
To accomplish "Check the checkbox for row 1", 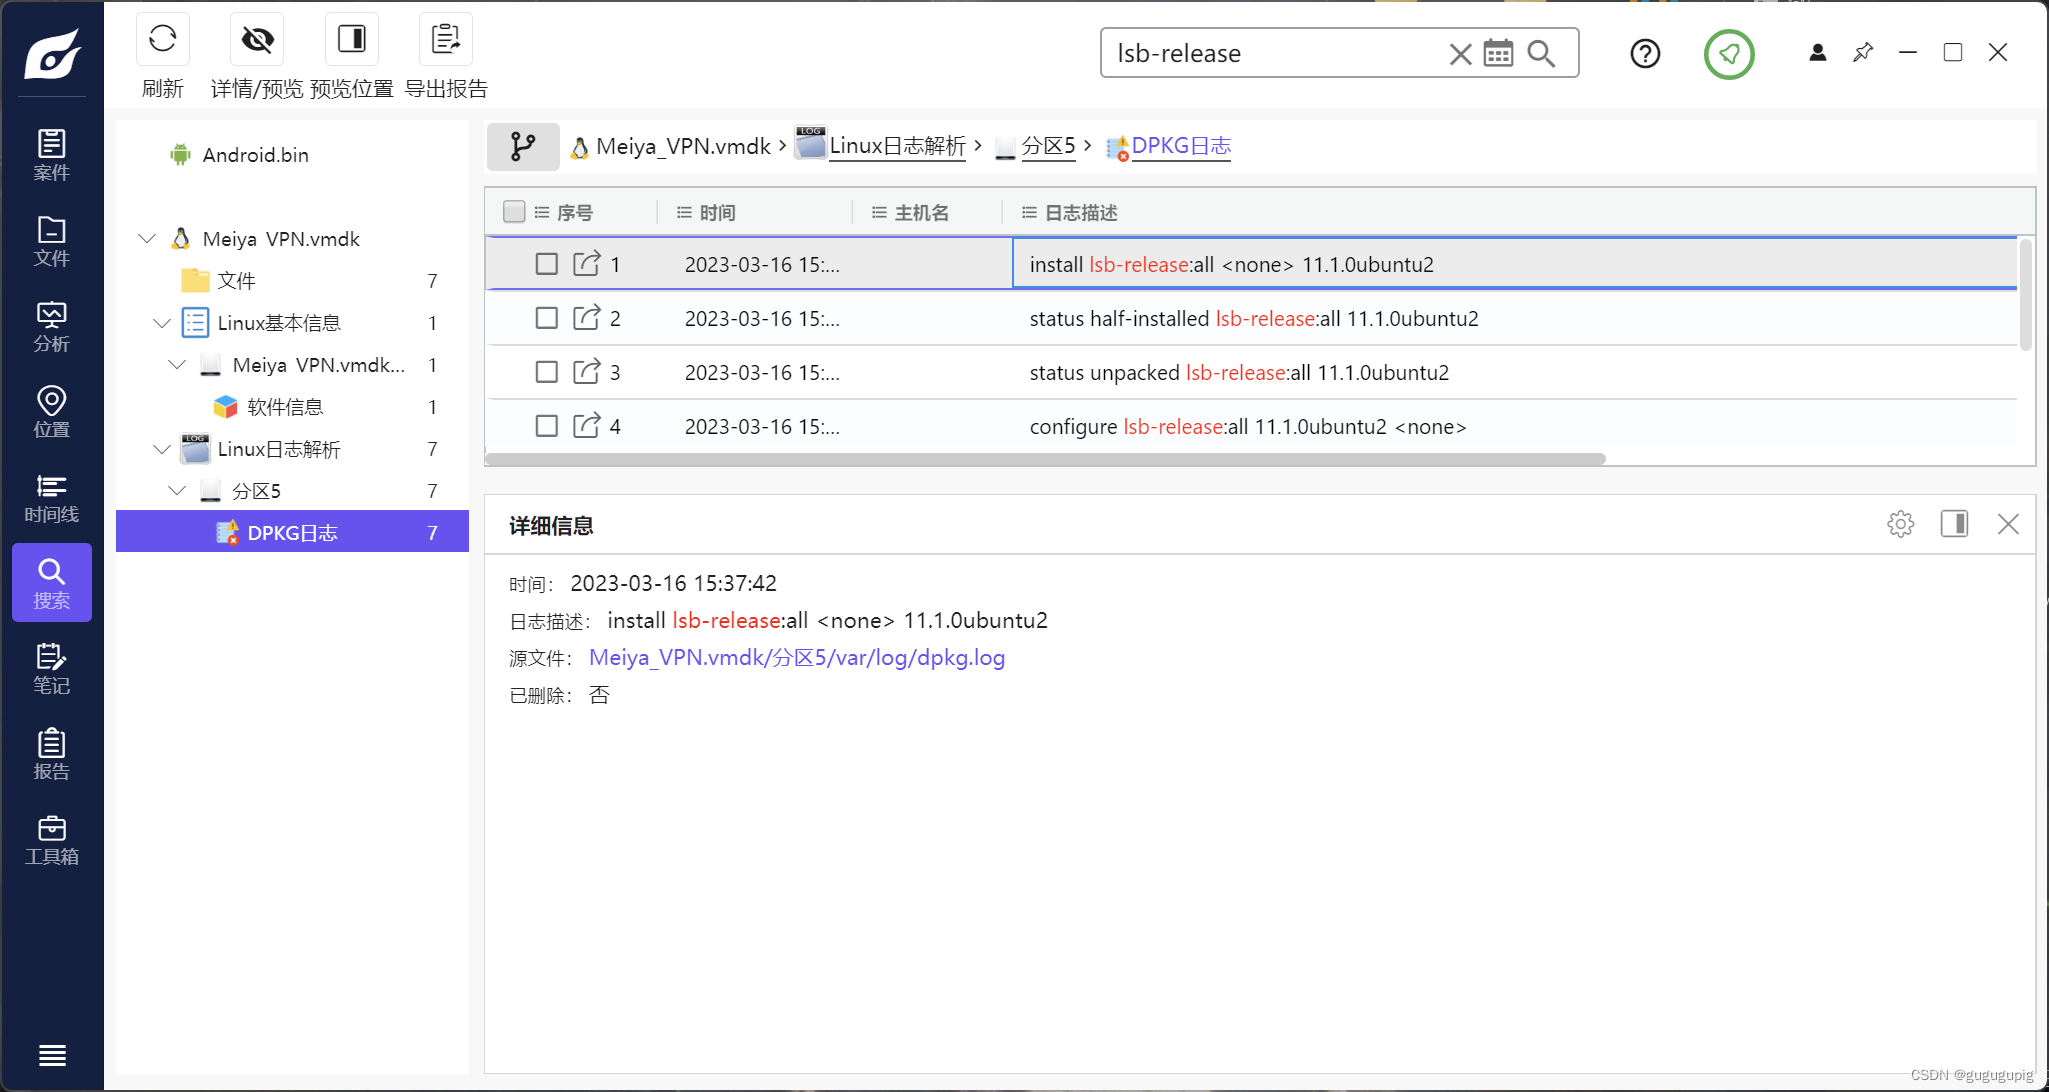I will tap(546, 264).
